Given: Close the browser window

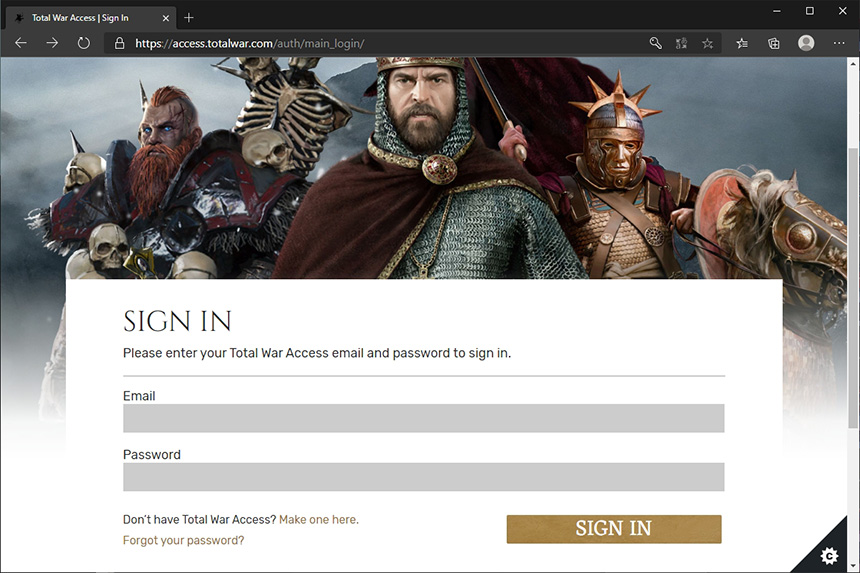Looking at the screenshot, I should pyautogui.click(x=842, y=11).
